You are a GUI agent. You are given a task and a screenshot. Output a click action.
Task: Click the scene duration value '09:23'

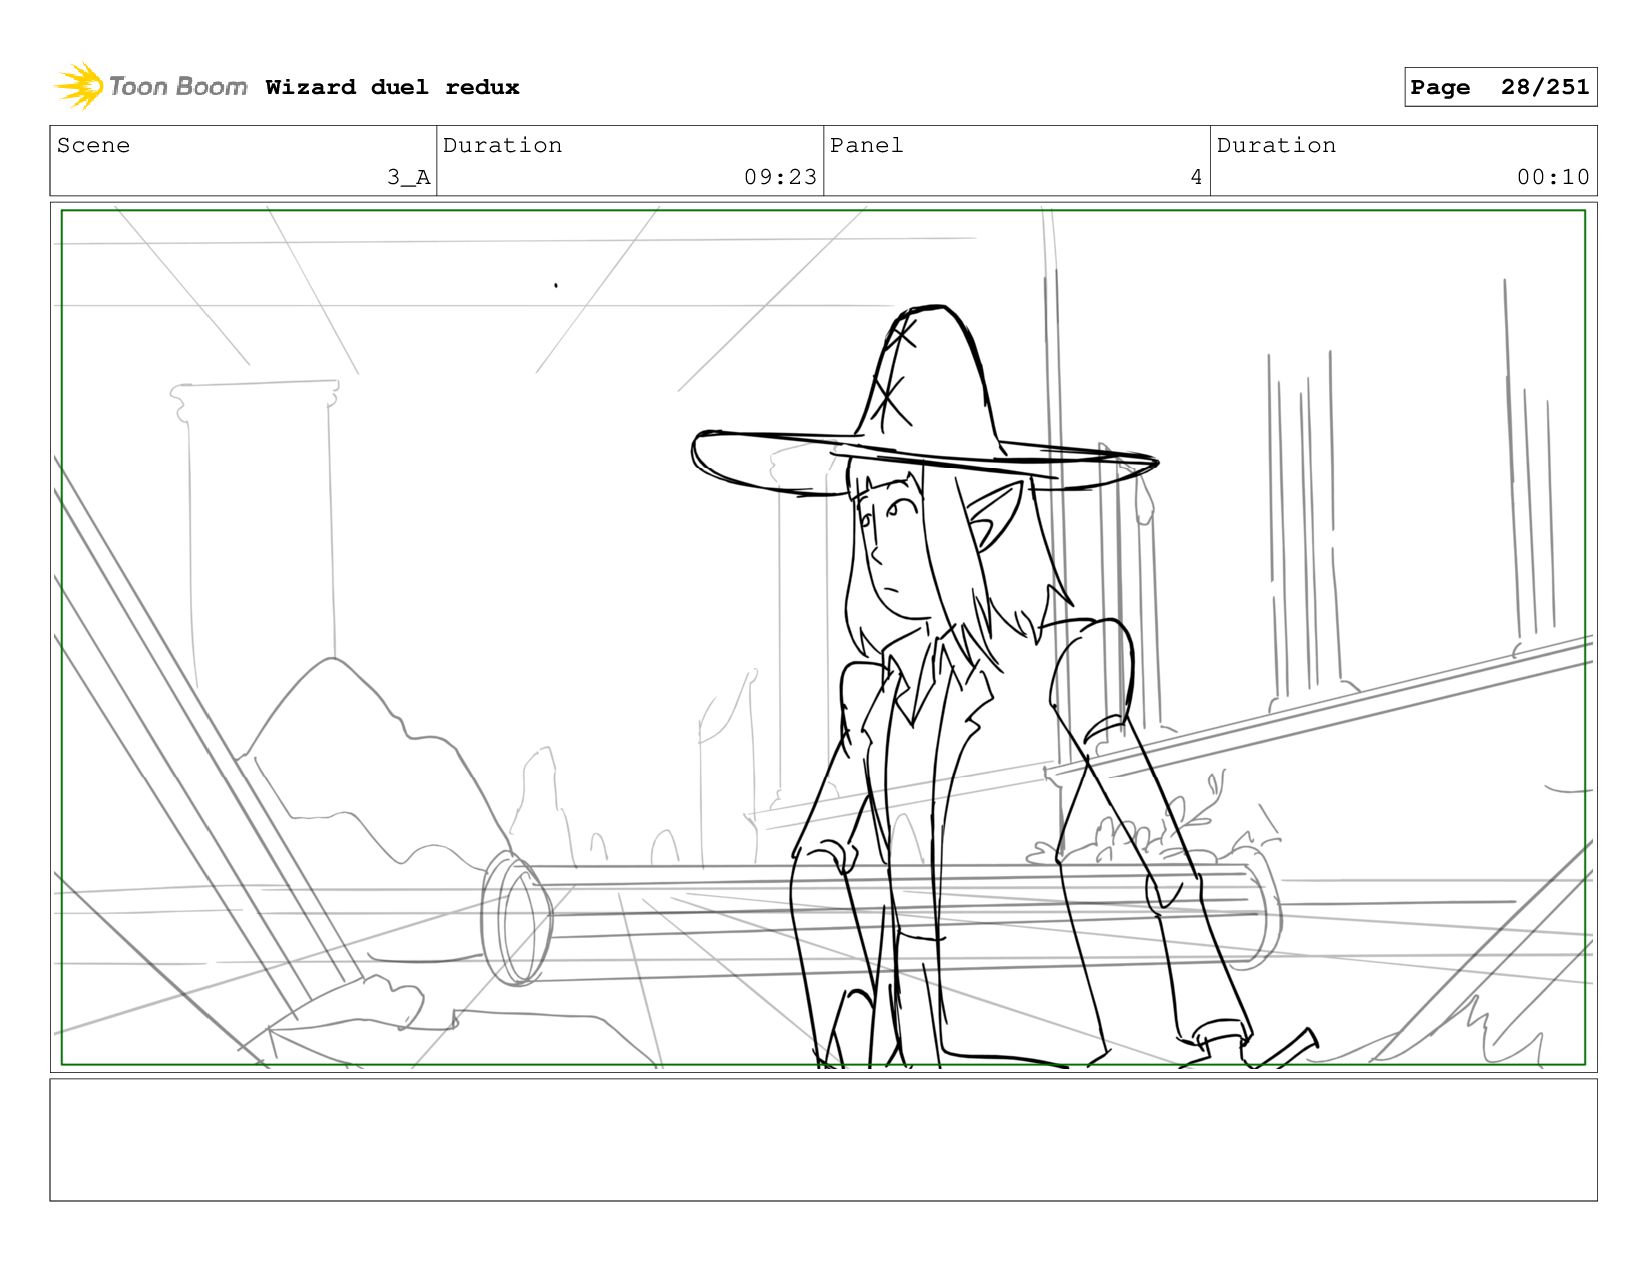coord(780,177)
